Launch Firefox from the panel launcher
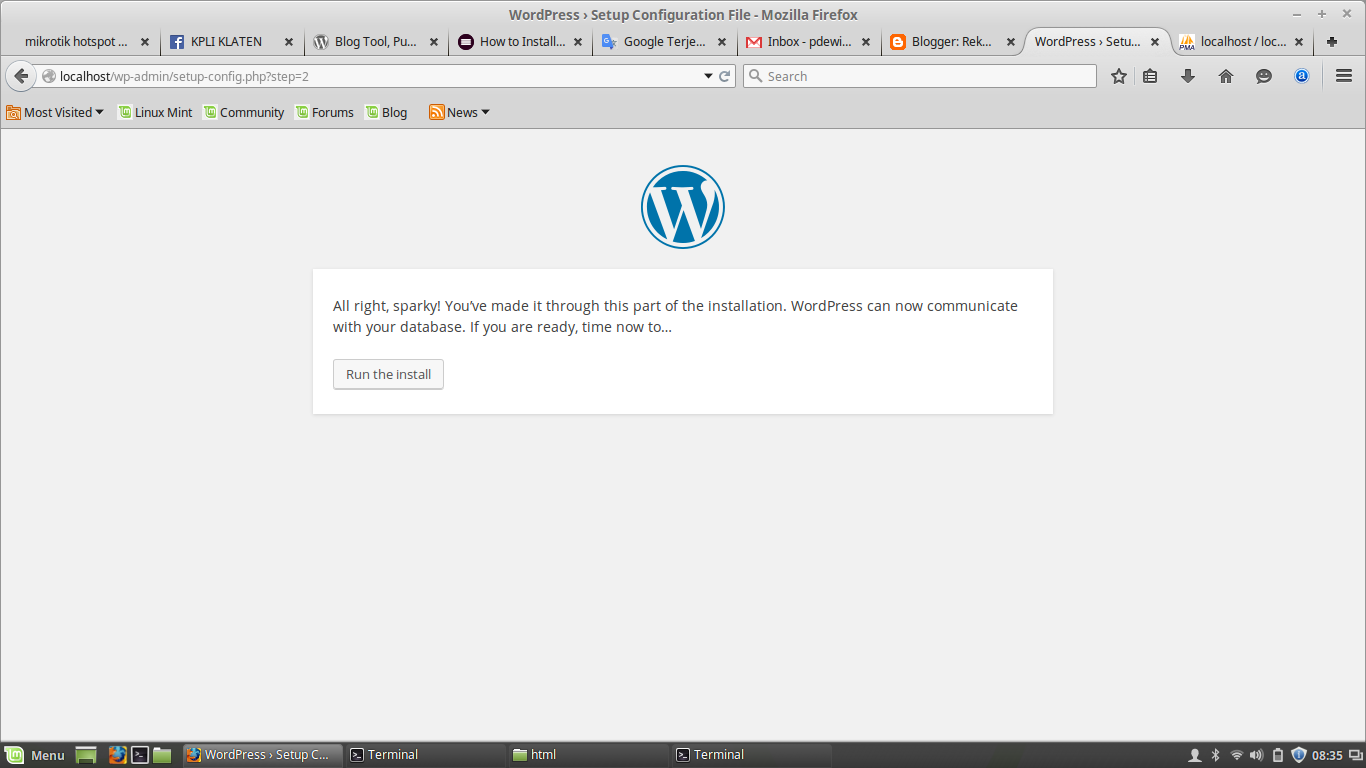Viewport: 1366px width, 768px height. (x=118, y=755)
